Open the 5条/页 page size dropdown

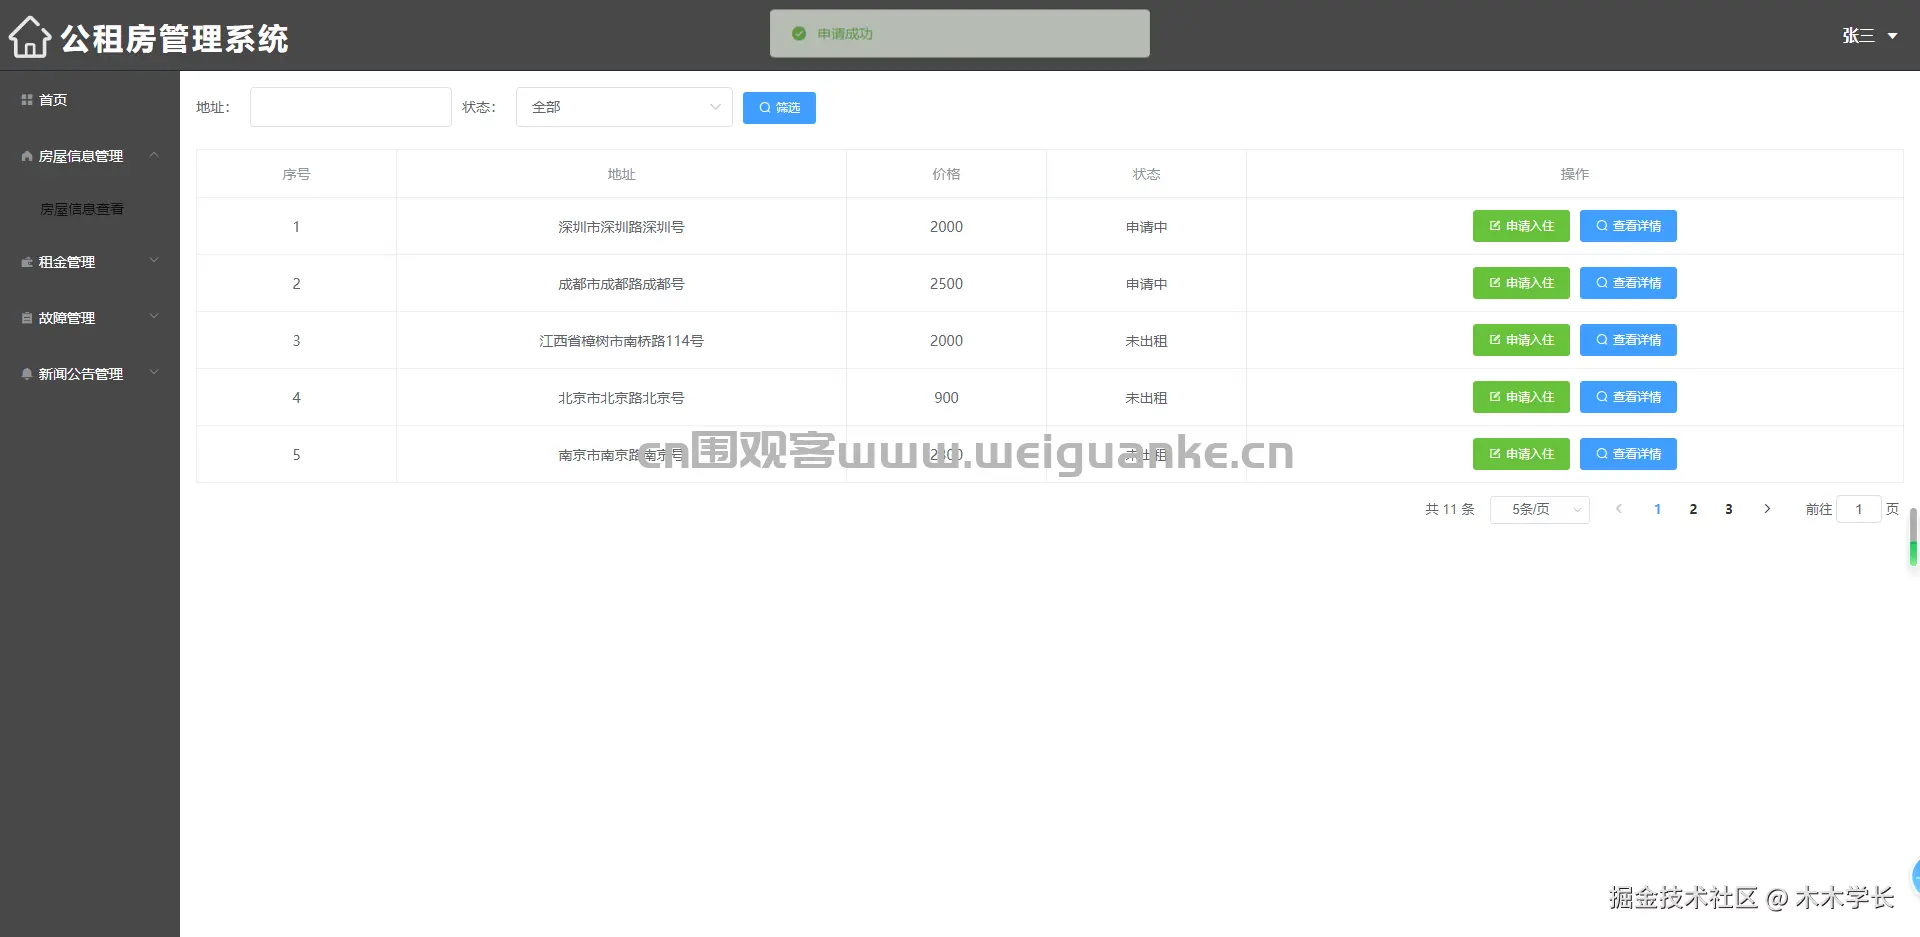tap(1540, 509)
